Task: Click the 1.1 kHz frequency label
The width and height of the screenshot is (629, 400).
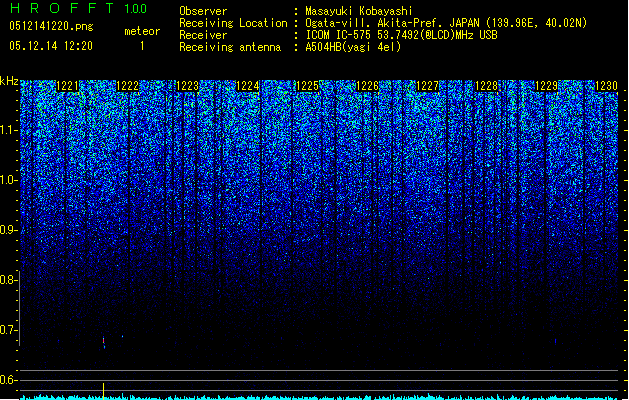Action: click(9, 130)
